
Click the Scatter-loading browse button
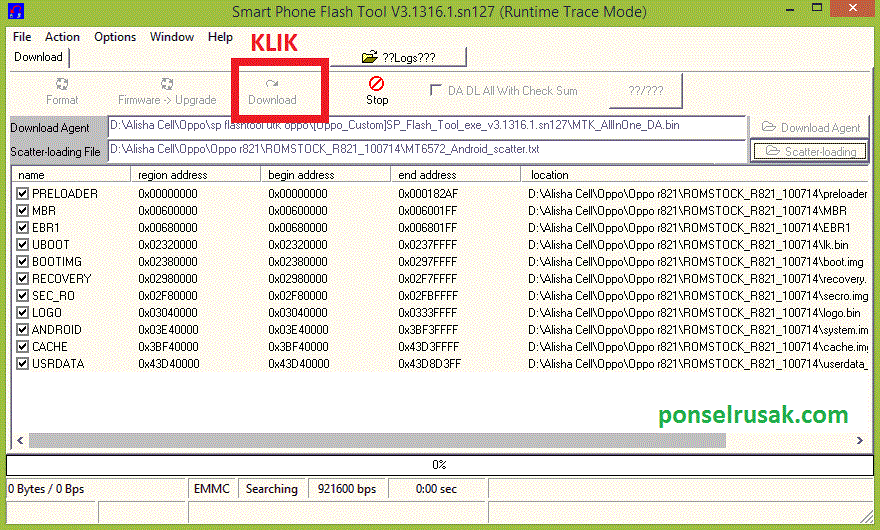point(810,151)
